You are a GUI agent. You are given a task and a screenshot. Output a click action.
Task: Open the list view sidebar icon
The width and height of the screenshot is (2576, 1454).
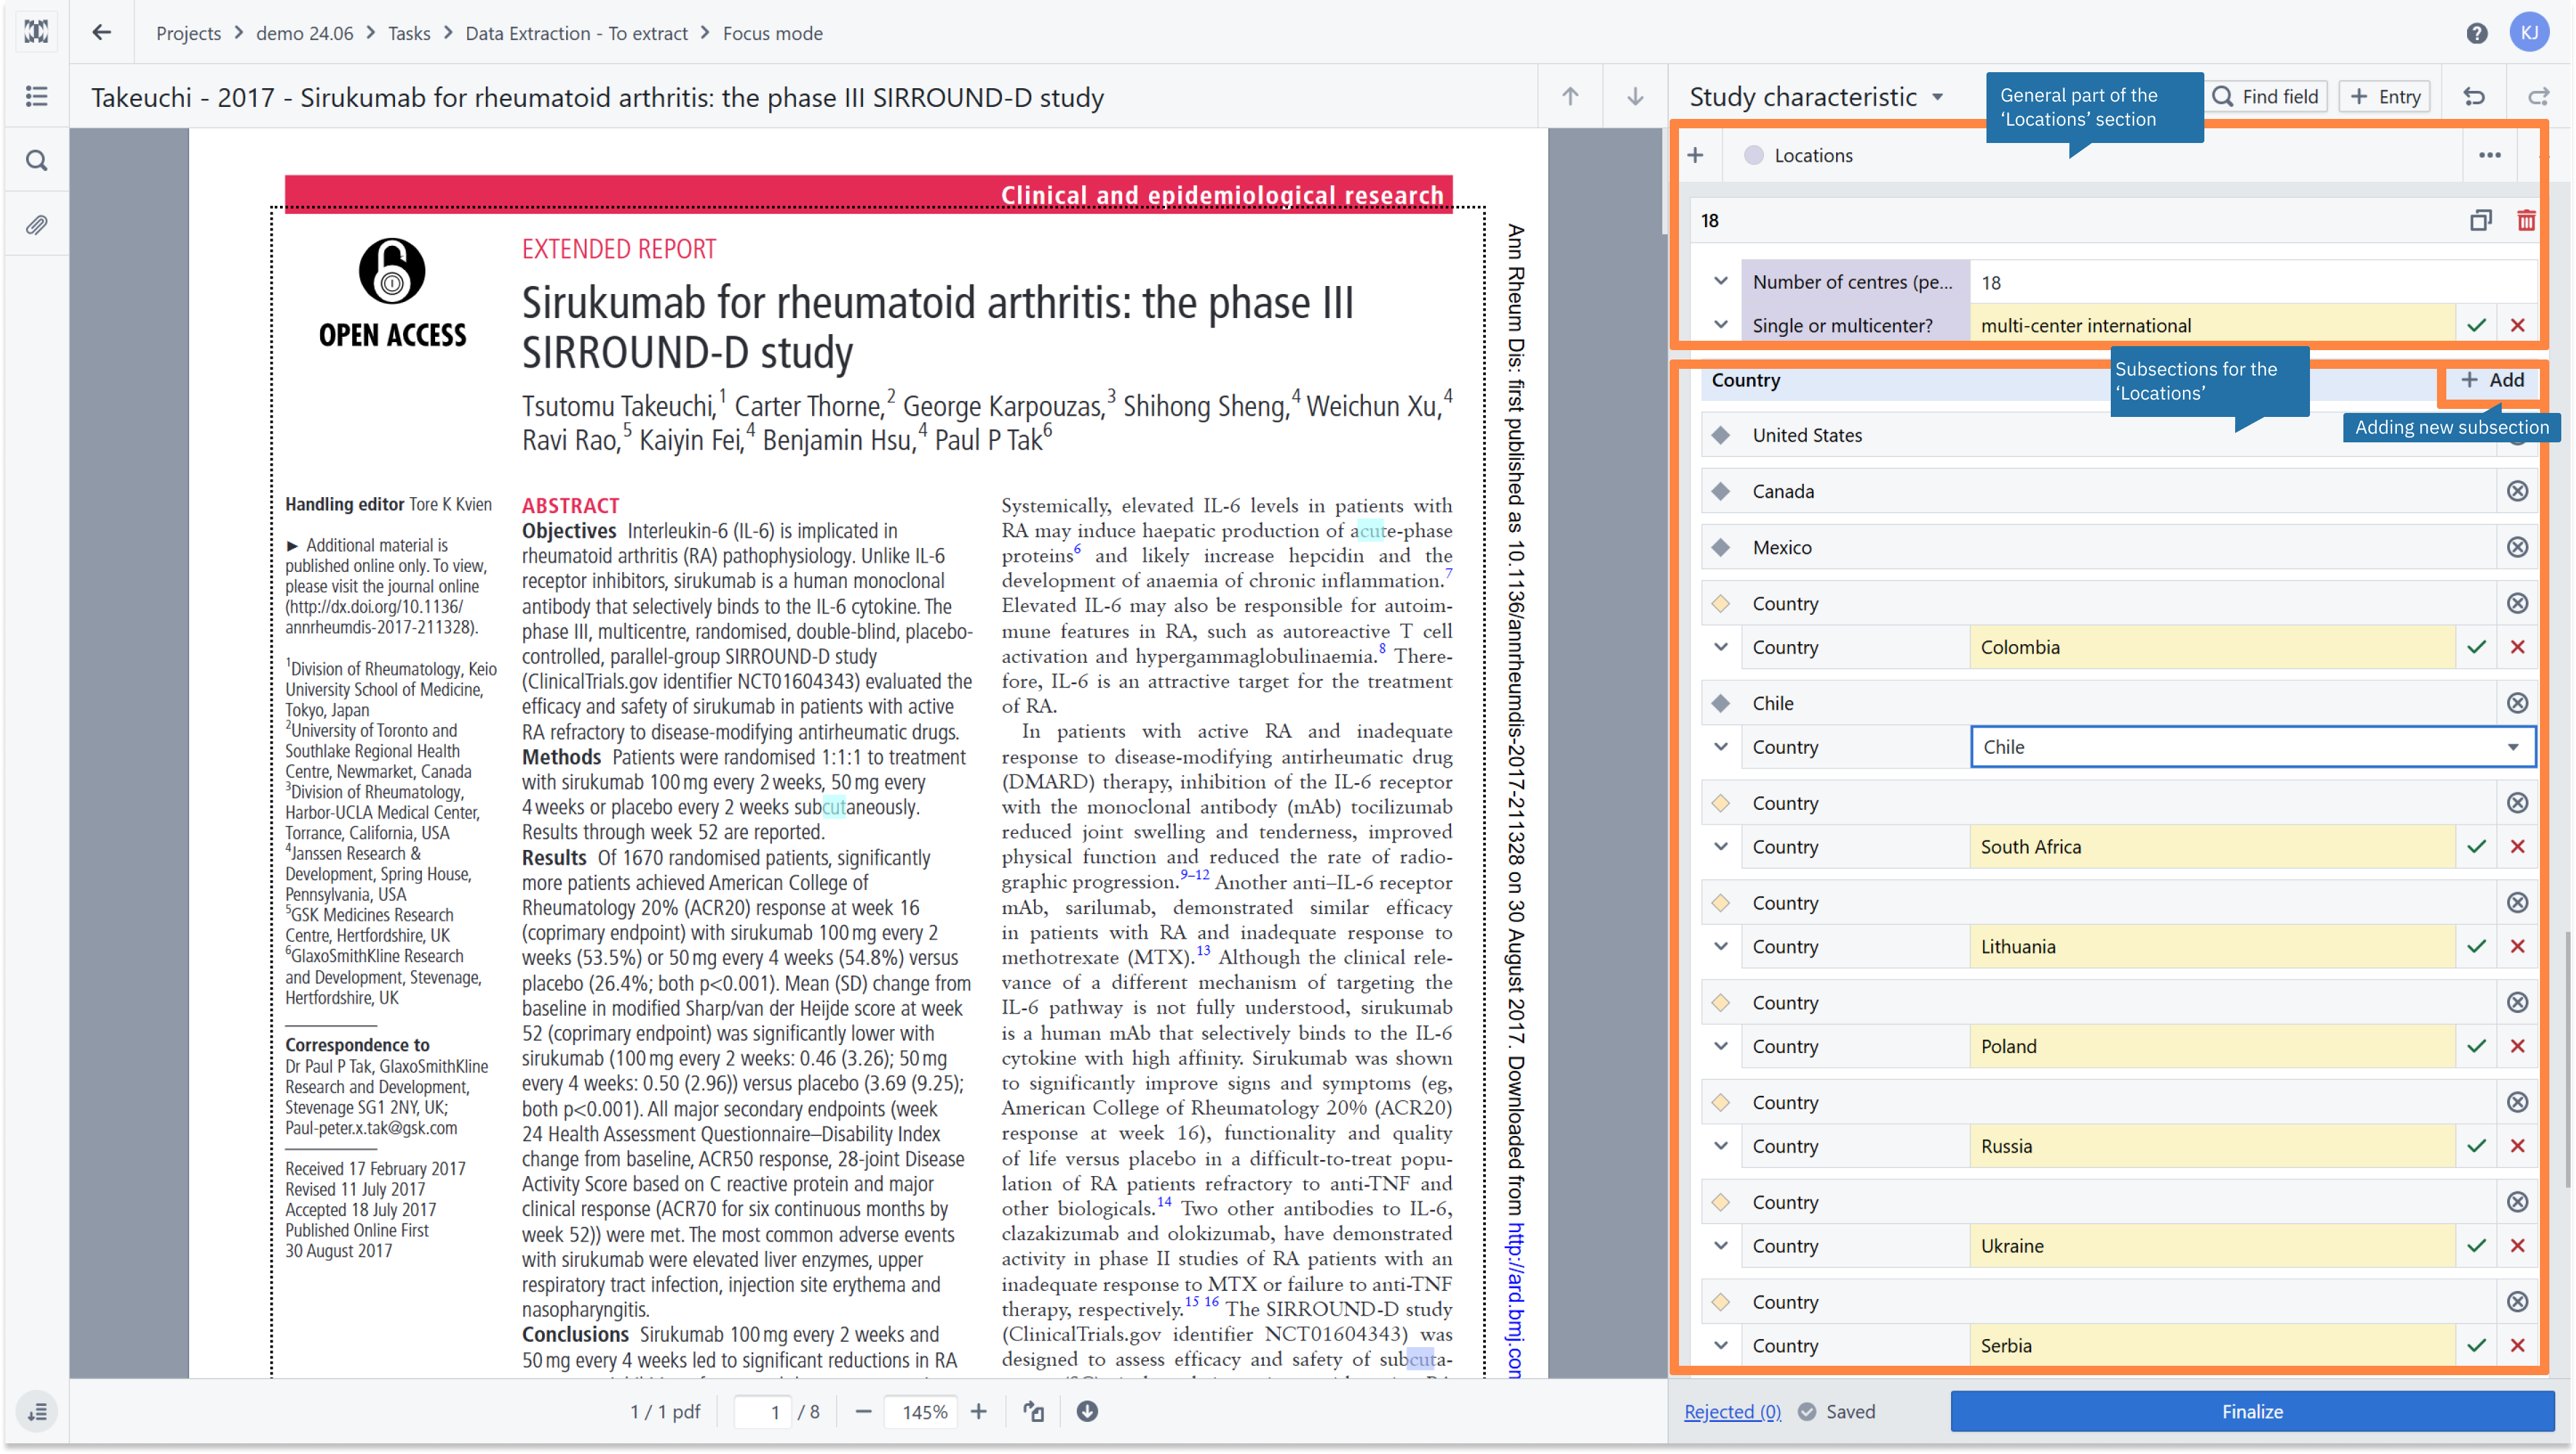(x=37, y=96)
